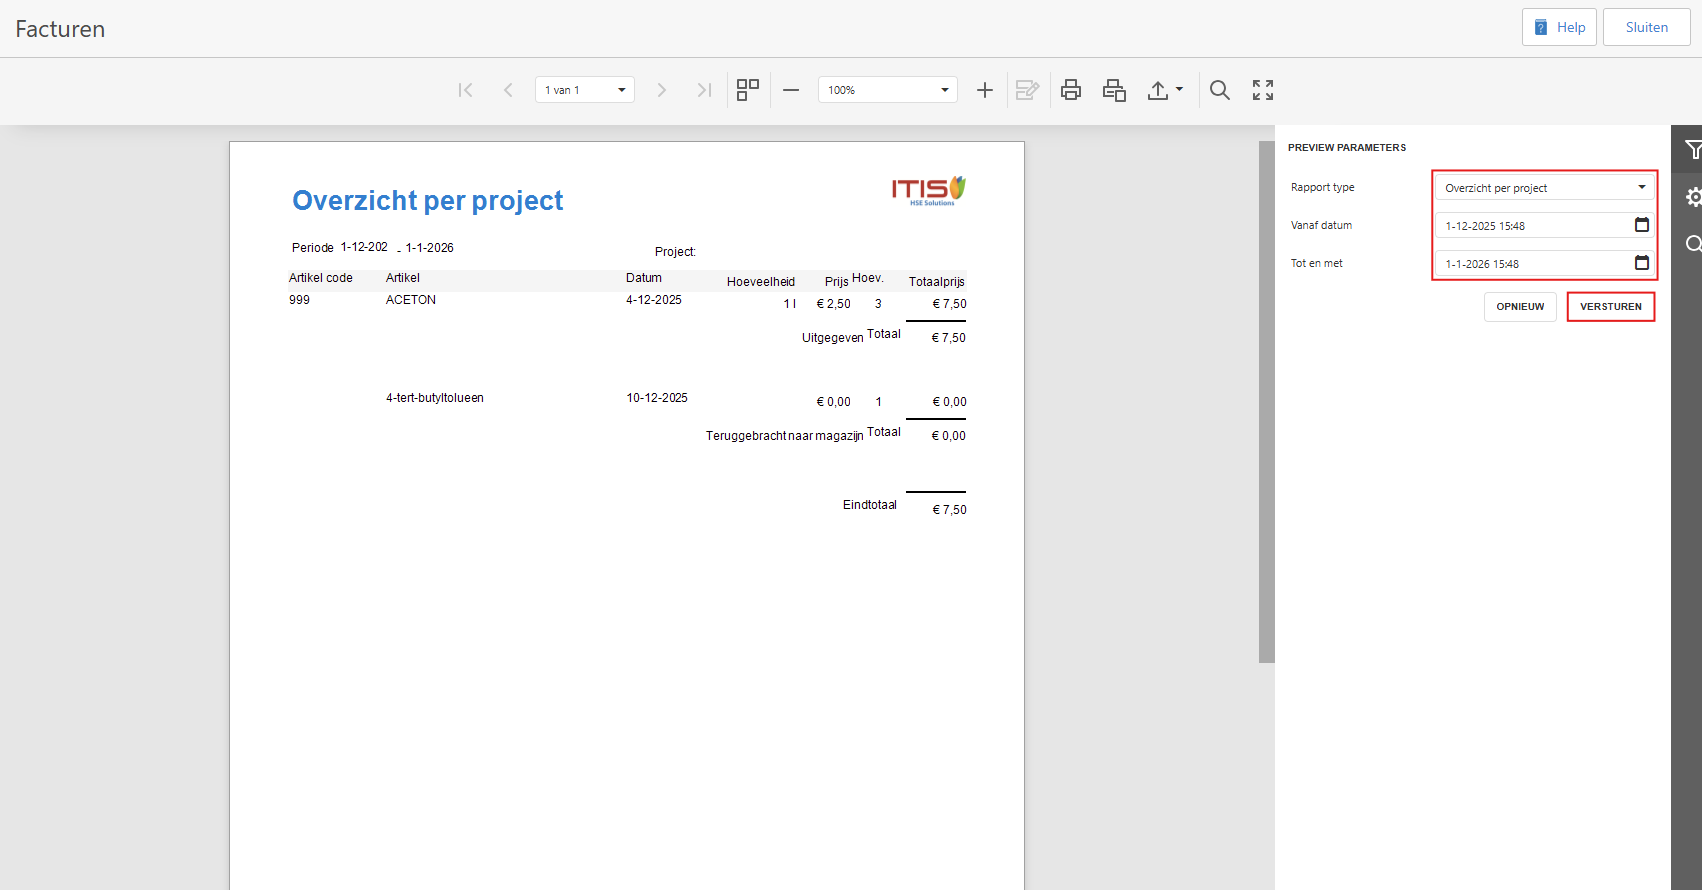Enter full screen mode
The height and width of the screenshot is (890, 1702).
click(1263, 90)
